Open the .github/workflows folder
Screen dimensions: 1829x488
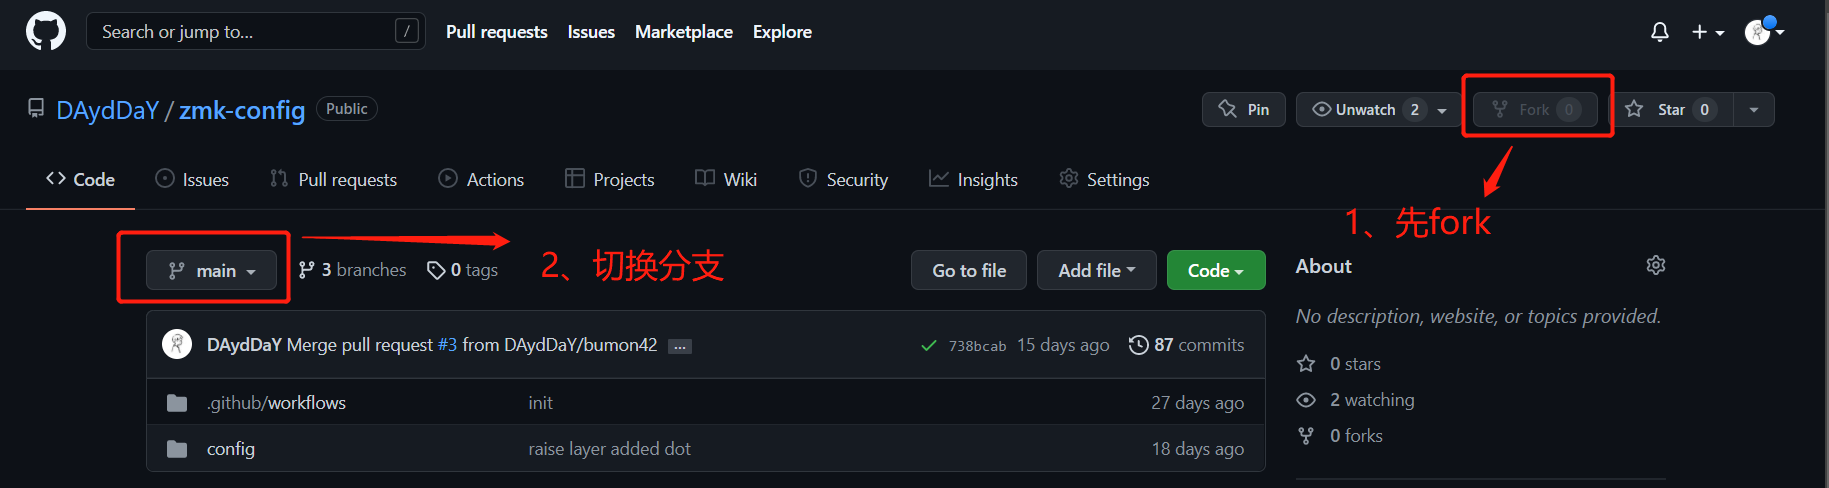pos(276,403)
